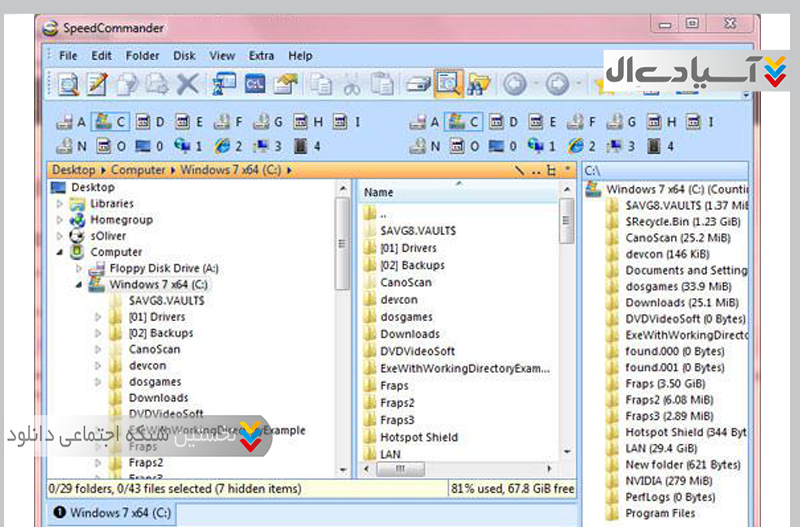Click the Name column header
The height and width of the screenshot is (527, 800).
[x=379, y=192]
